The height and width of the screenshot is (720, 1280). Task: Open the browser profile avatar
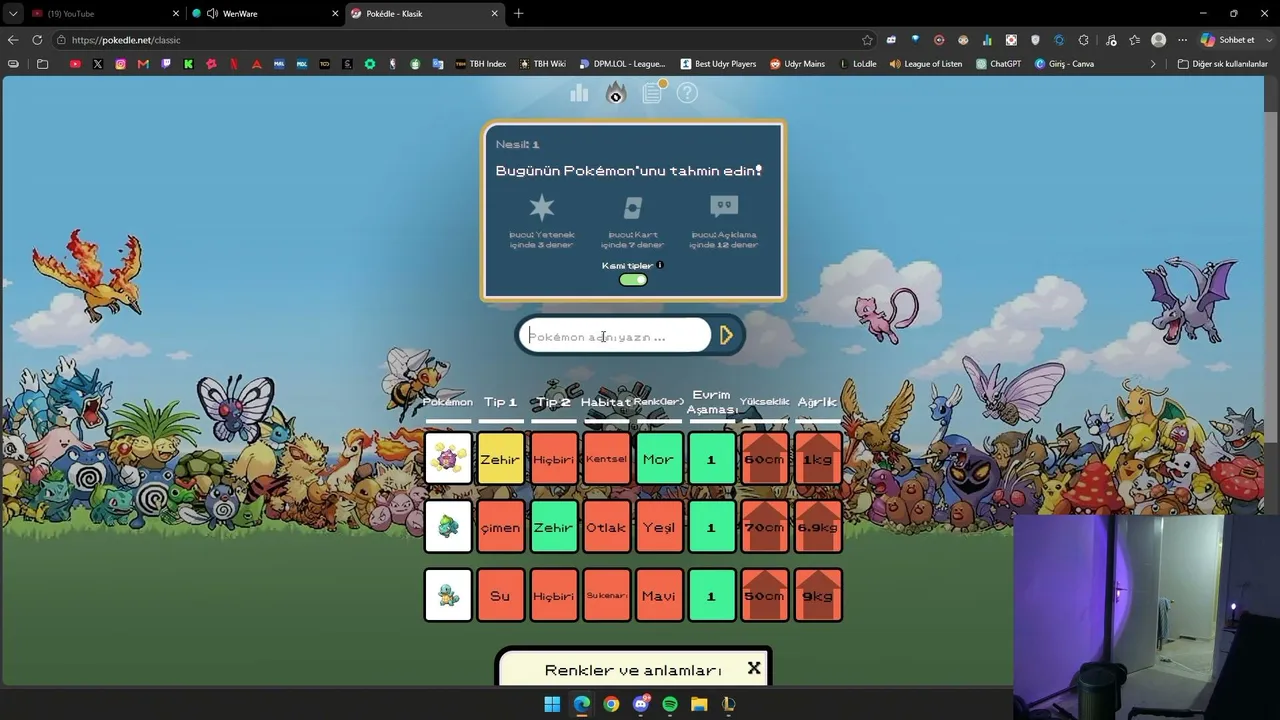click(x=1159, y=40)
